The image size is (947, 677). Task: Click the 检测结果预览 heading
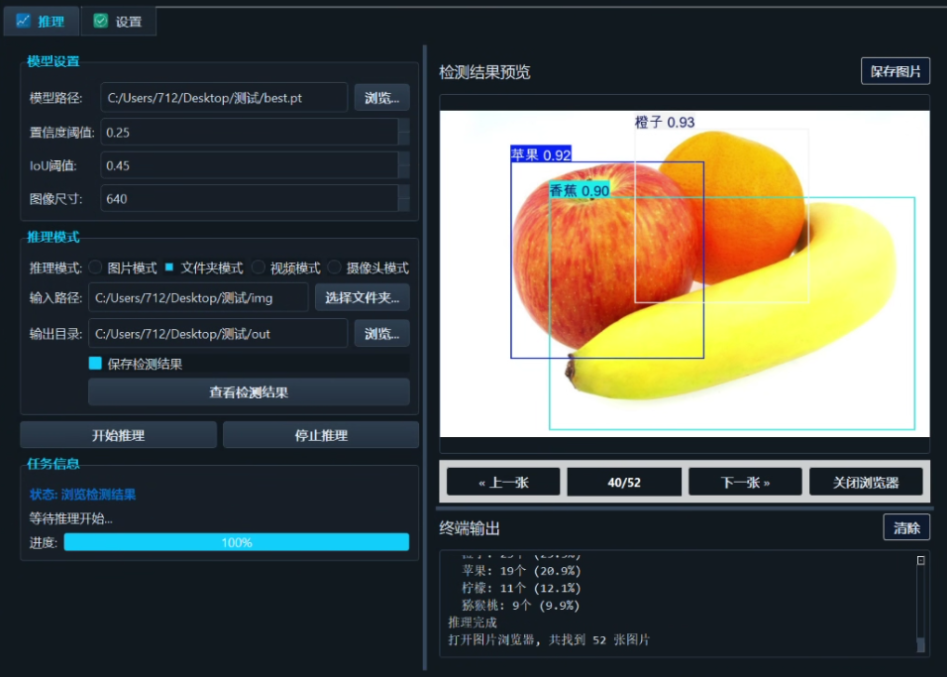click(485, 72)
